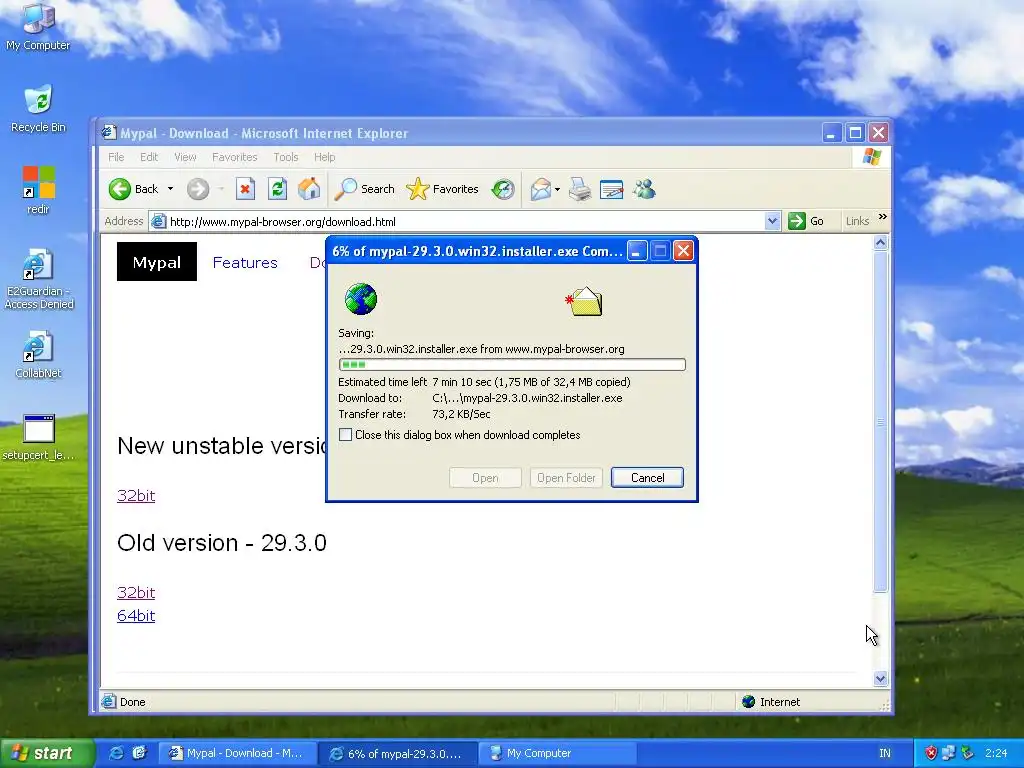
Task: Click the Go button next to address bar
Action: [806, 221]
